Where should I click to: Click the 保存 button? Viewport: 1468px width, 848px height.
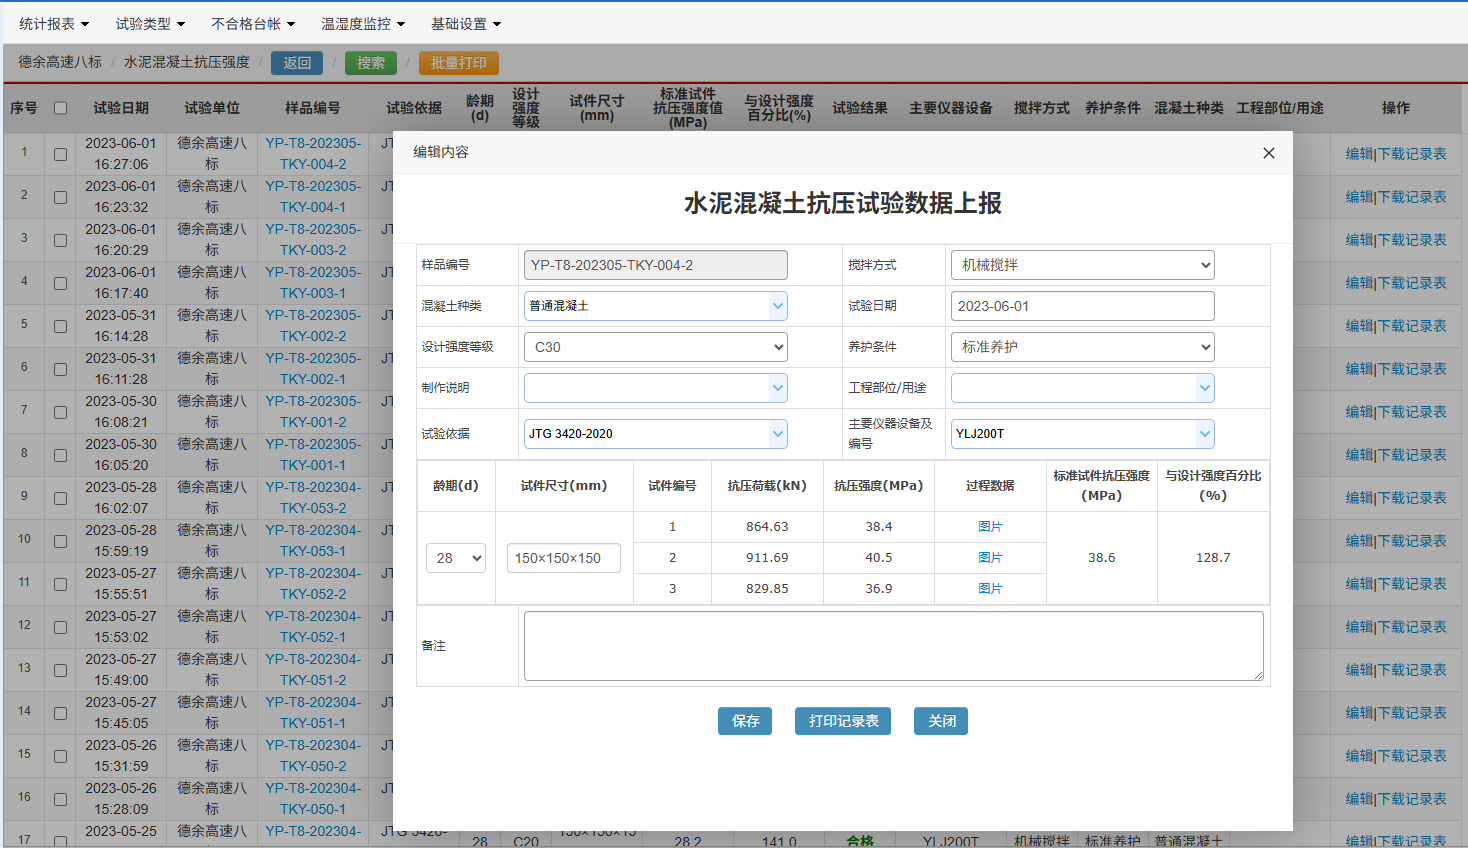744,721
